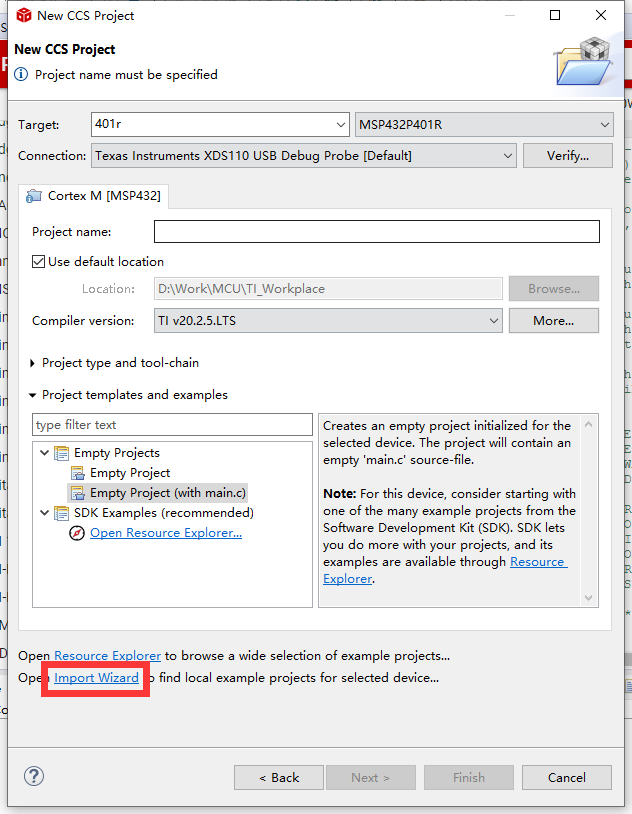Click the Location path field
This screenshot has height=814, width=632.
[328, 289]
